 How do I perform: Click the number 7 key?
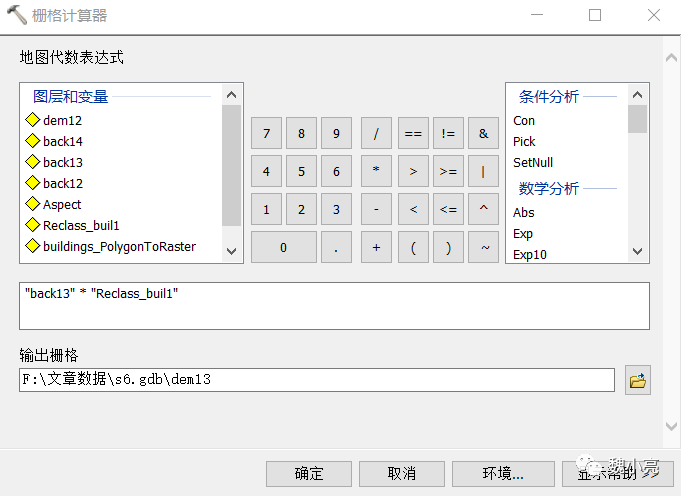(x=266, y=133)
